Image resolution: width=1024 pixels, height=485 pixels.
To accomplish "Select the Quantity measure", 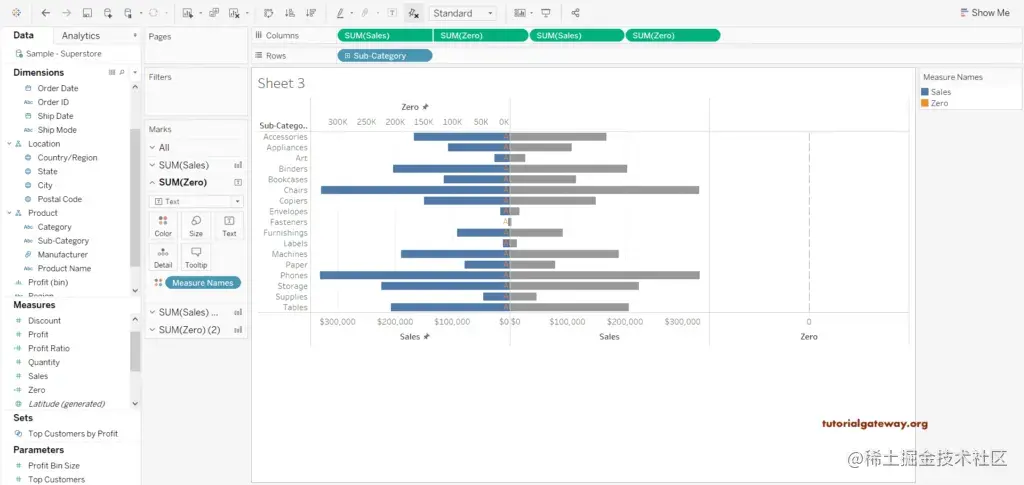I will click(x=44, y=362).
